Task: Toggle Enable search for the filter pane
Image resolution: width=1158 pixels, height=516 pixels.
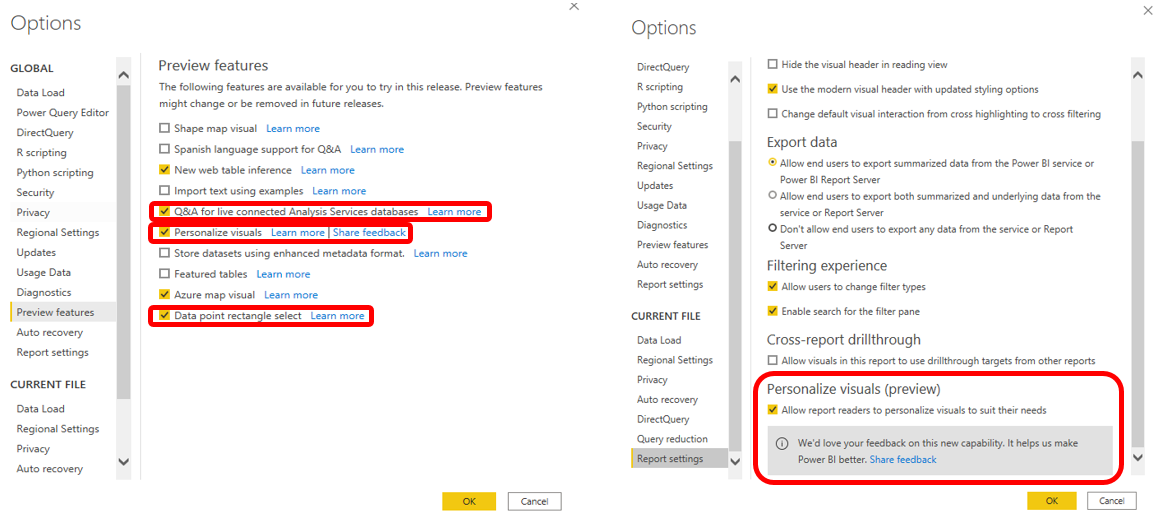Action: pos(773,312)
